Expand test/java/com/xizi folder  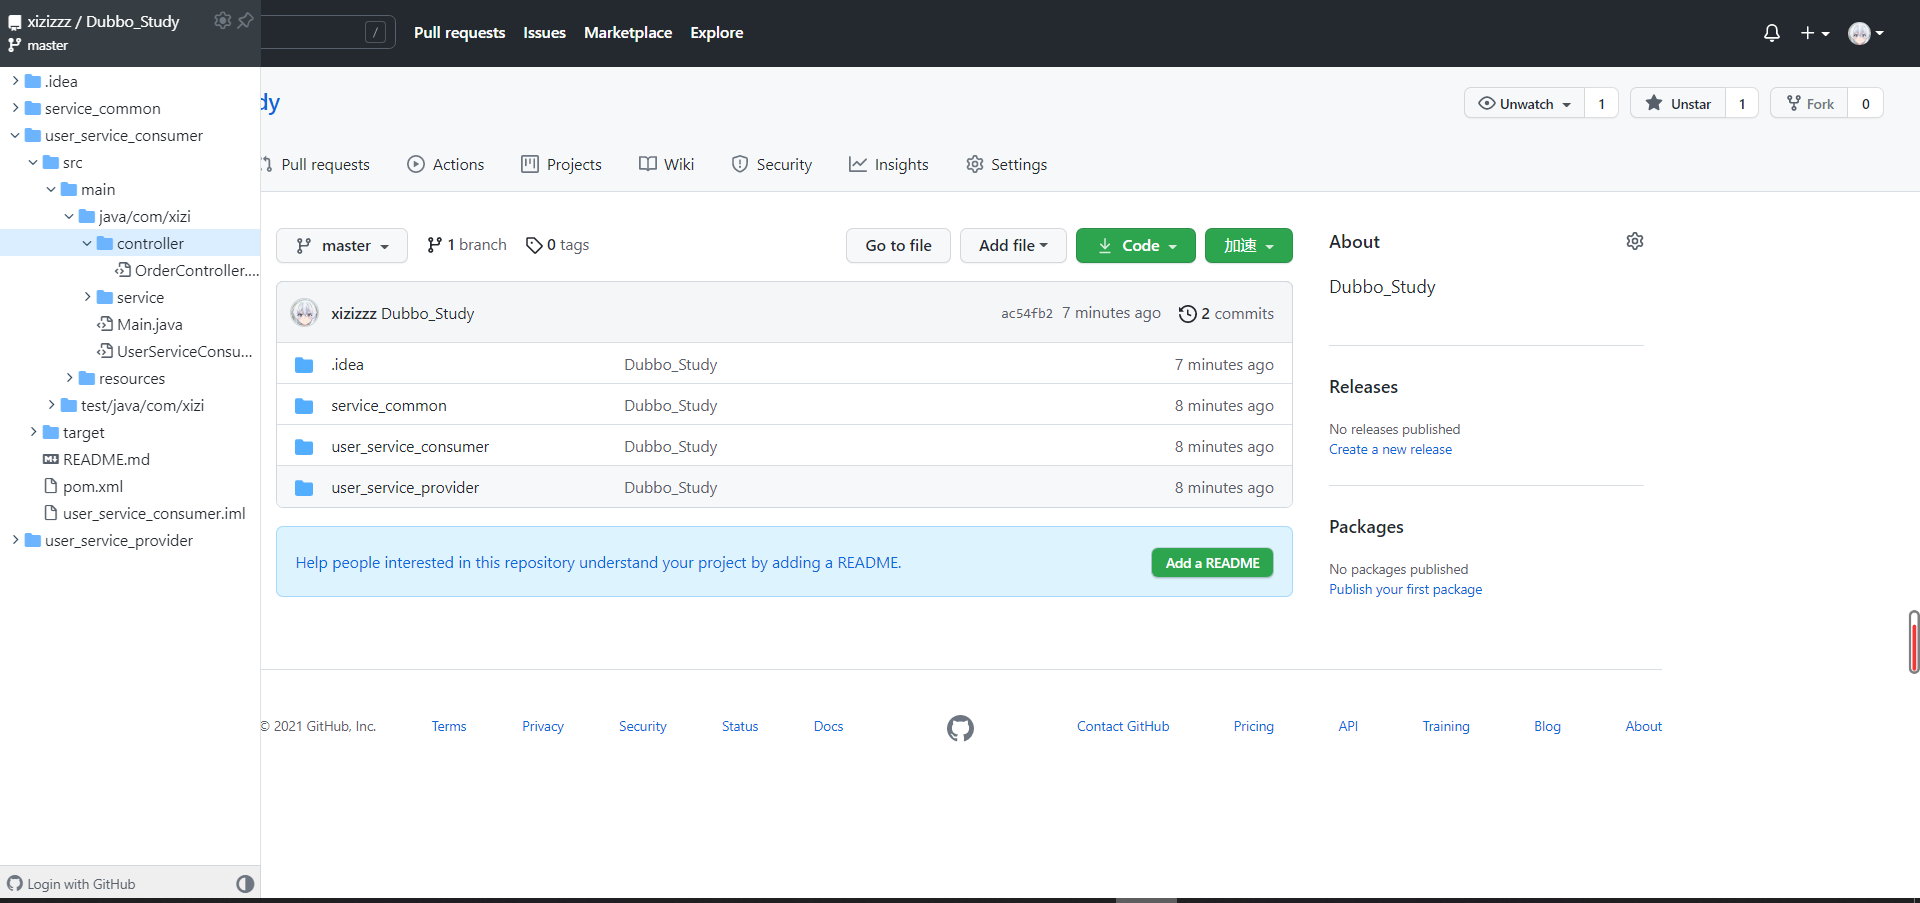[x=51, y=405]
